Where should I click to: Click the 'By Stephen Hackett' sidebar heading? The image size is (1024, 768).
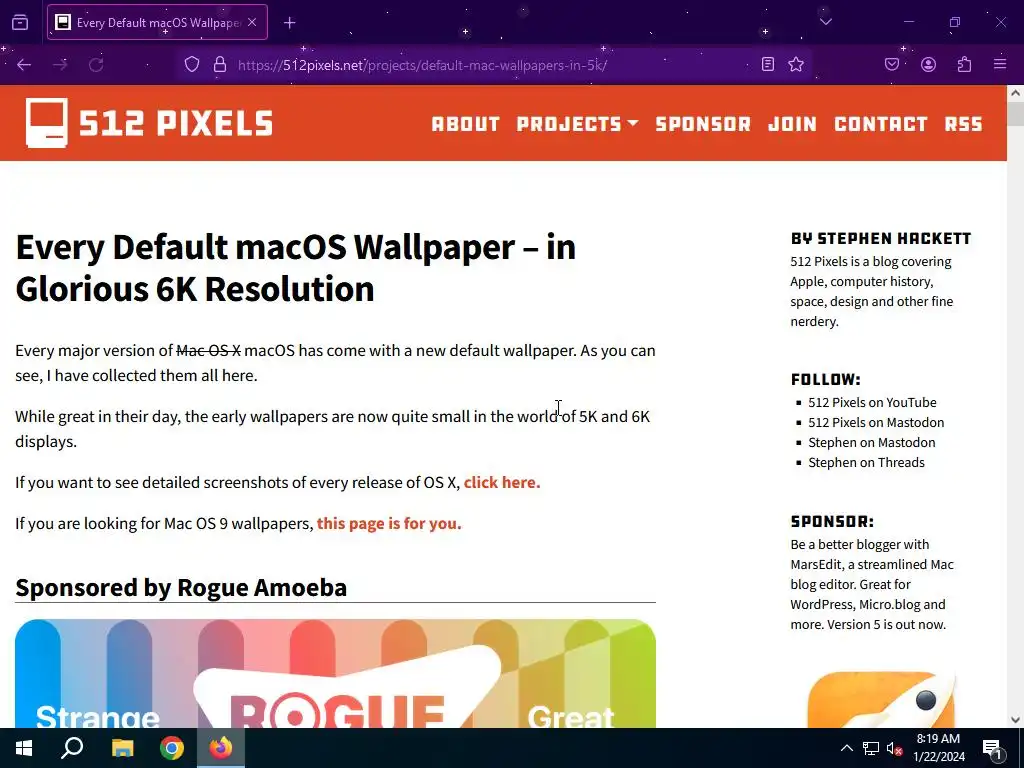(x=880, y=238)
